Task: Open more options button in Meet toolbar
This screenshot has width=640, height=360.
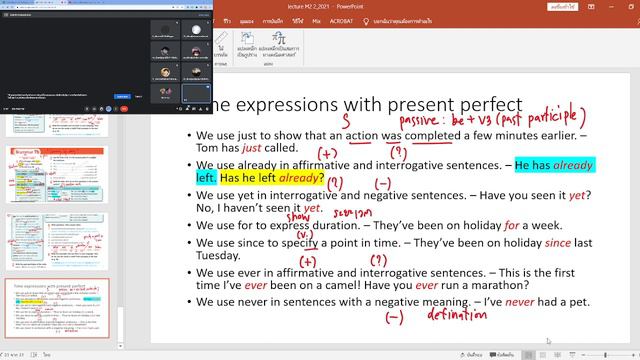Action: coord(116,109)
